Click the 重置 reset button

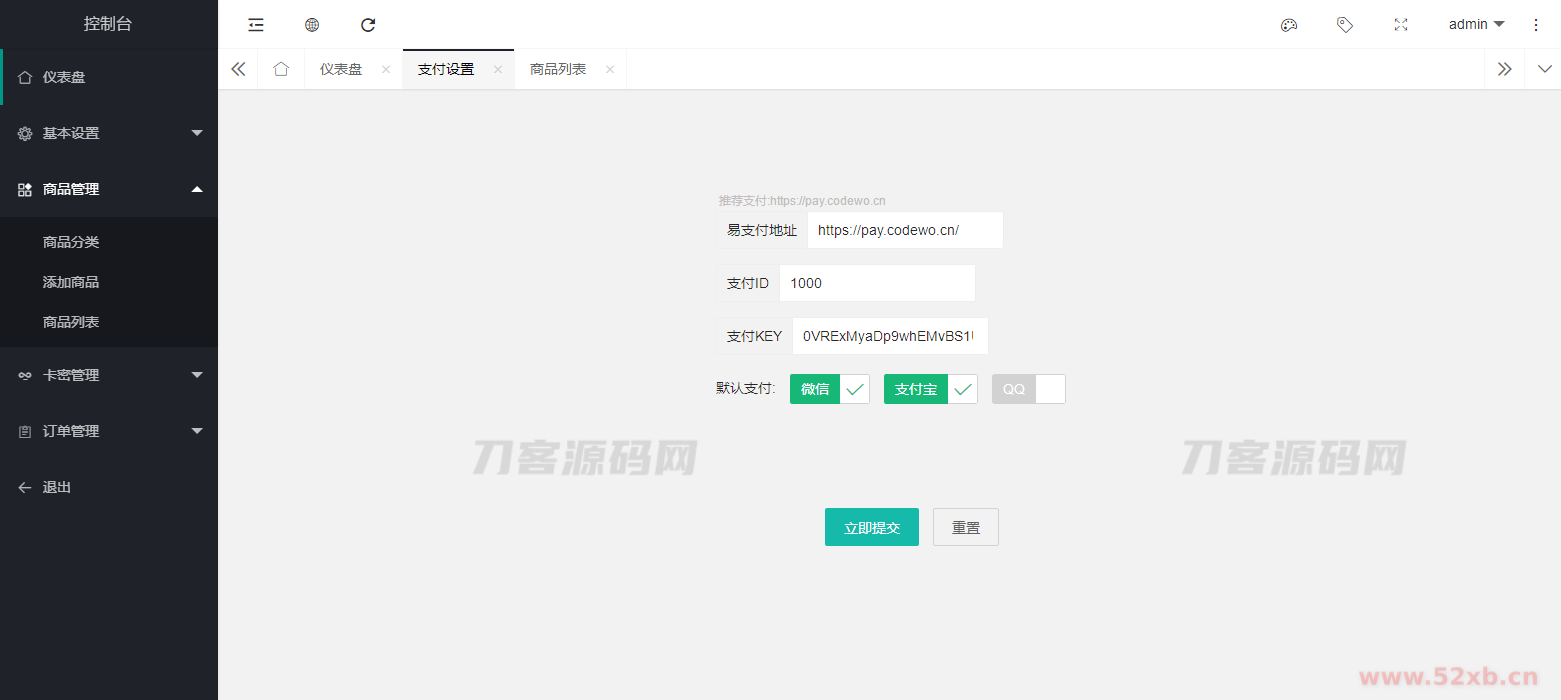pyautogui.click(x=965, y=527)
